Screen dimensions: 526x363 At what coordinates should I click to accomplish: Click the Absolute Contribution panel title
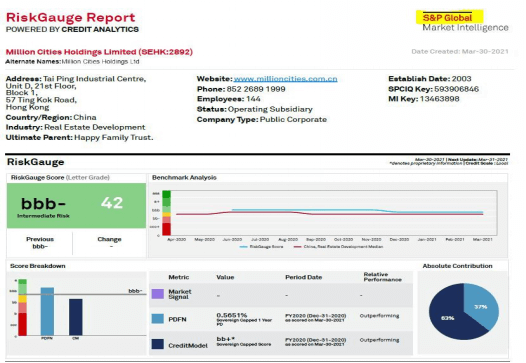457,266
